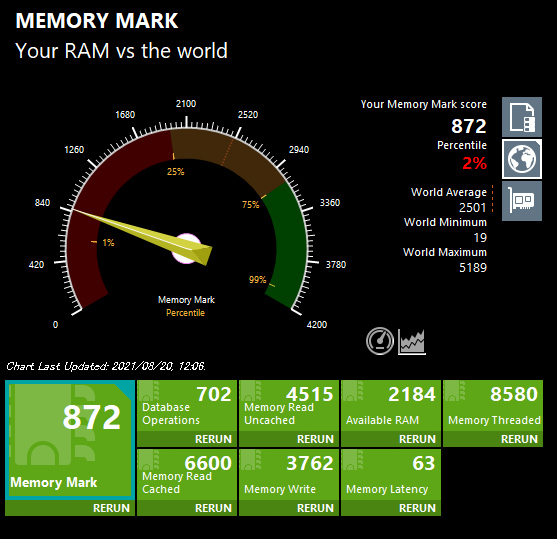Image resolution: width=557 pixels, height=539 pixels.
Task: Open the baseline results file icon
Action: tap(522, 117)
